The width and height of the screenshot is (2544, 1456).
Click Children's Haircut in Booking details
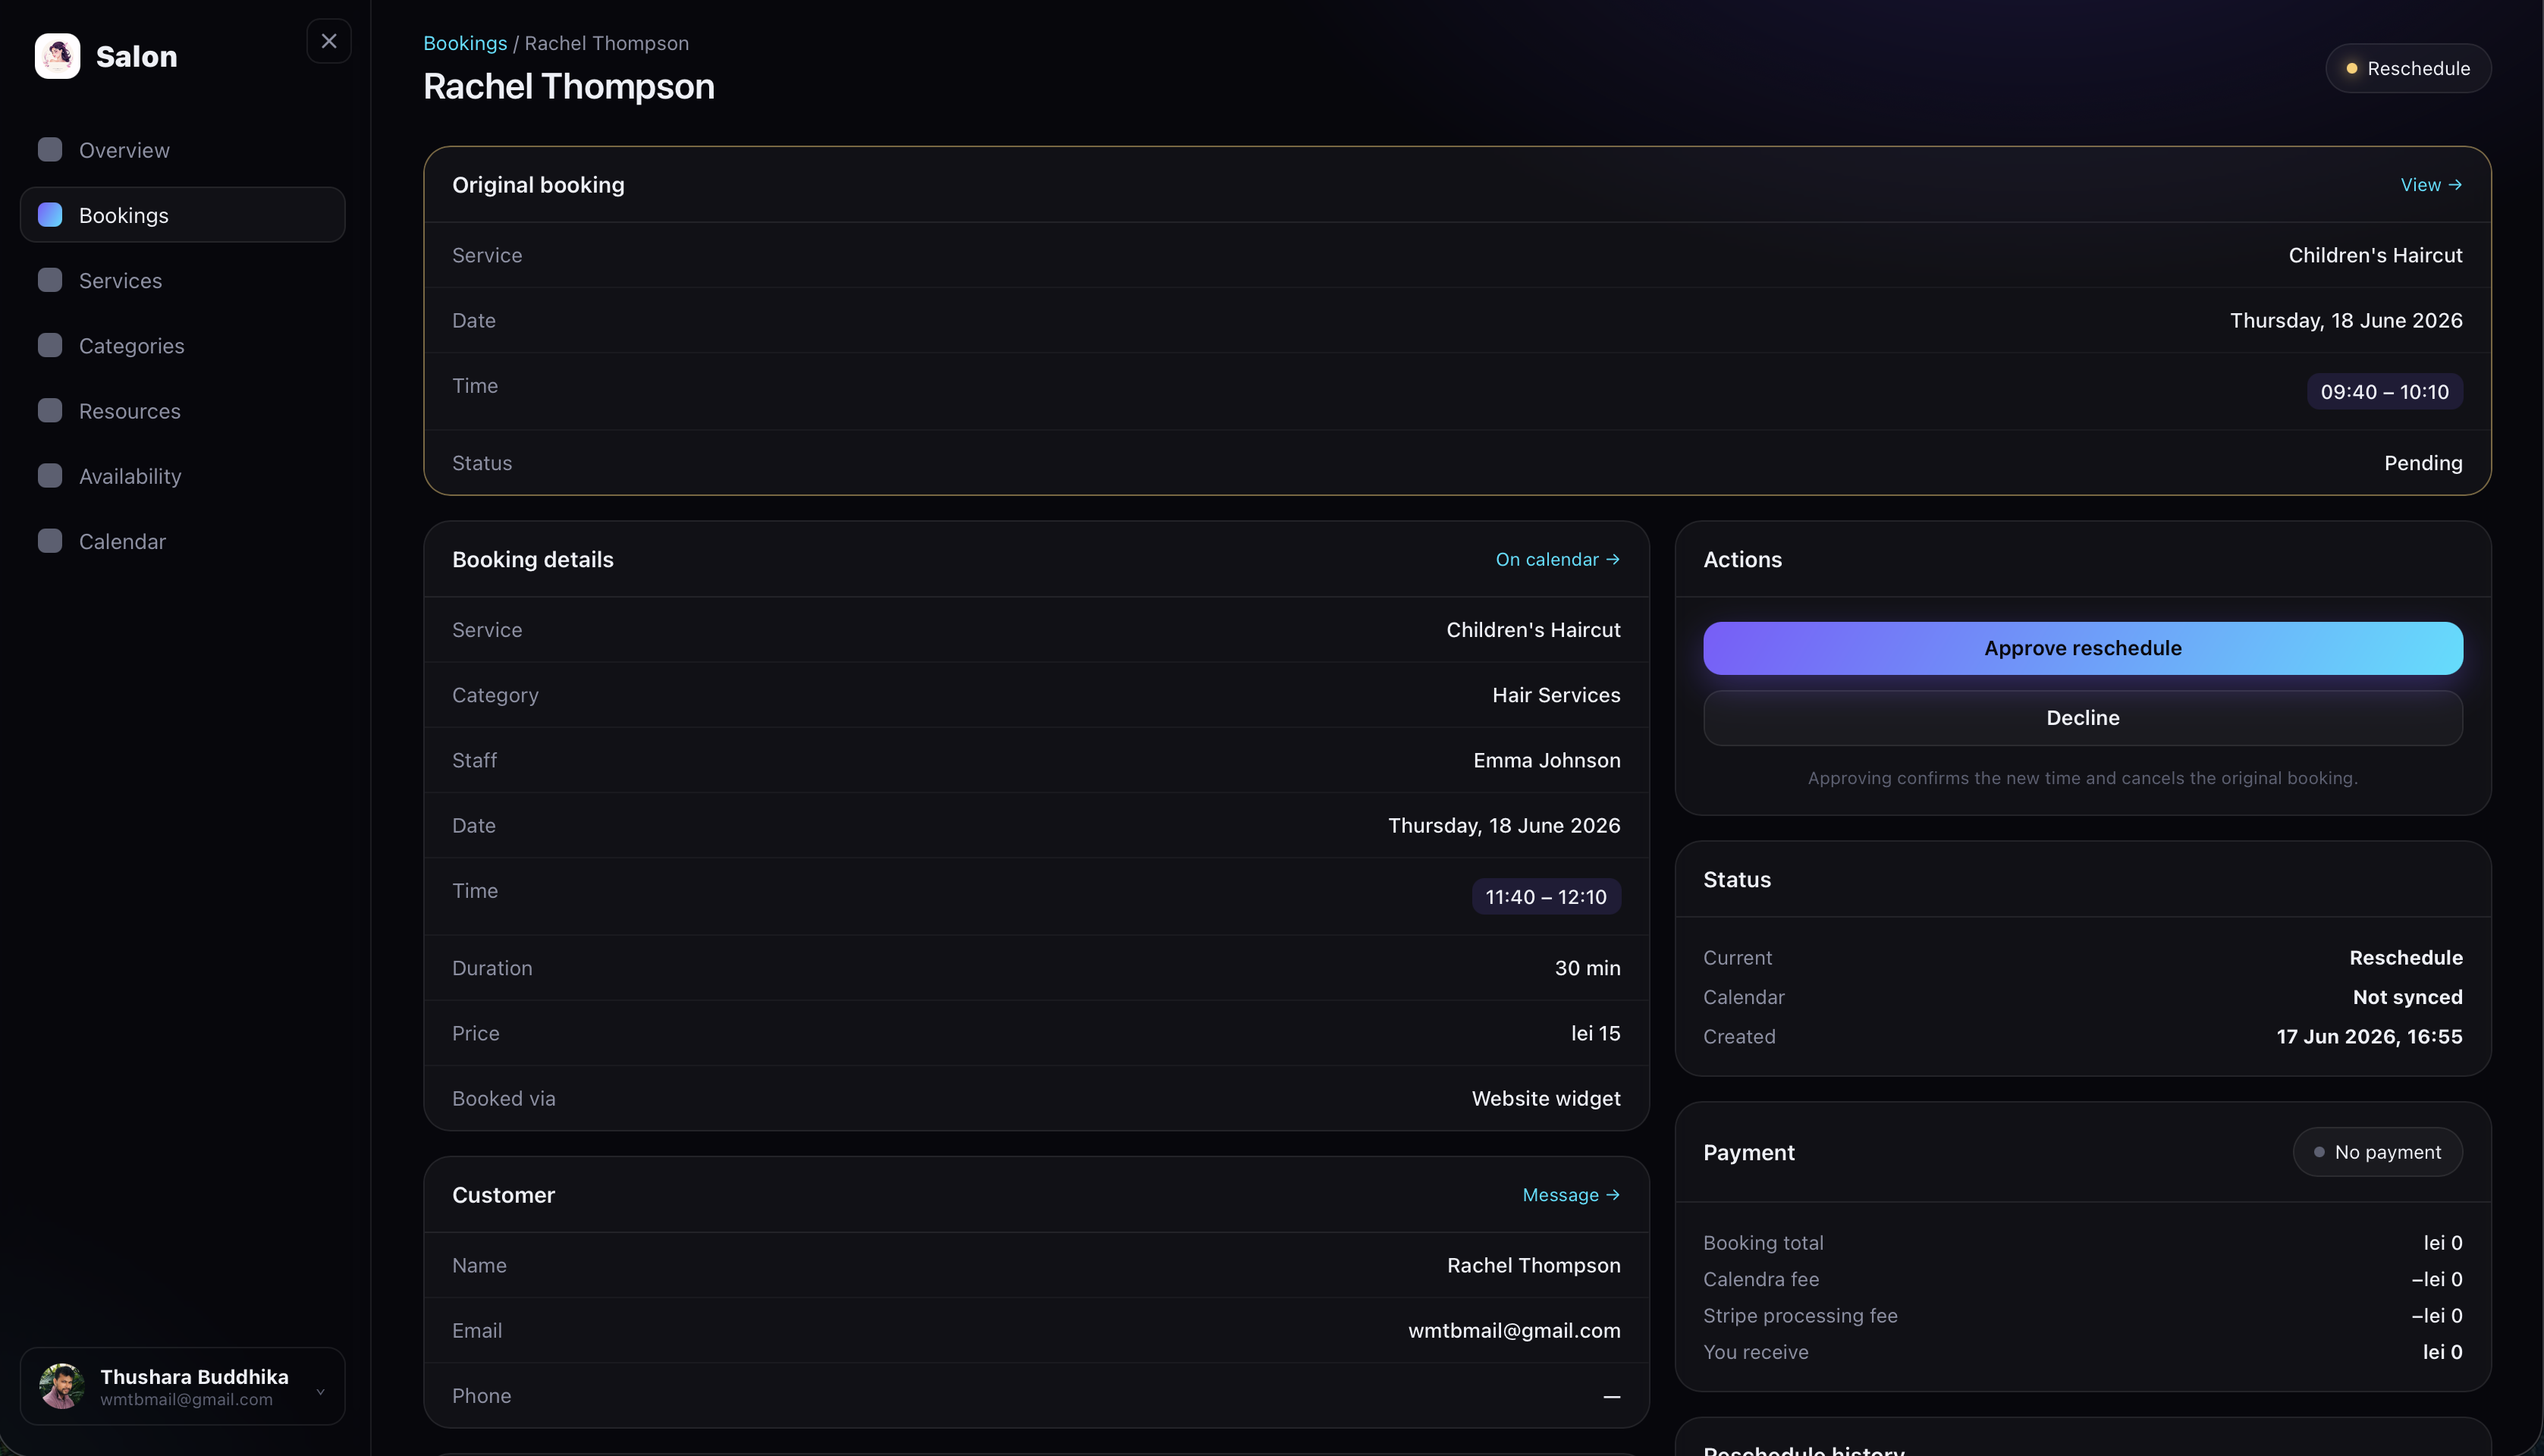1533,630
